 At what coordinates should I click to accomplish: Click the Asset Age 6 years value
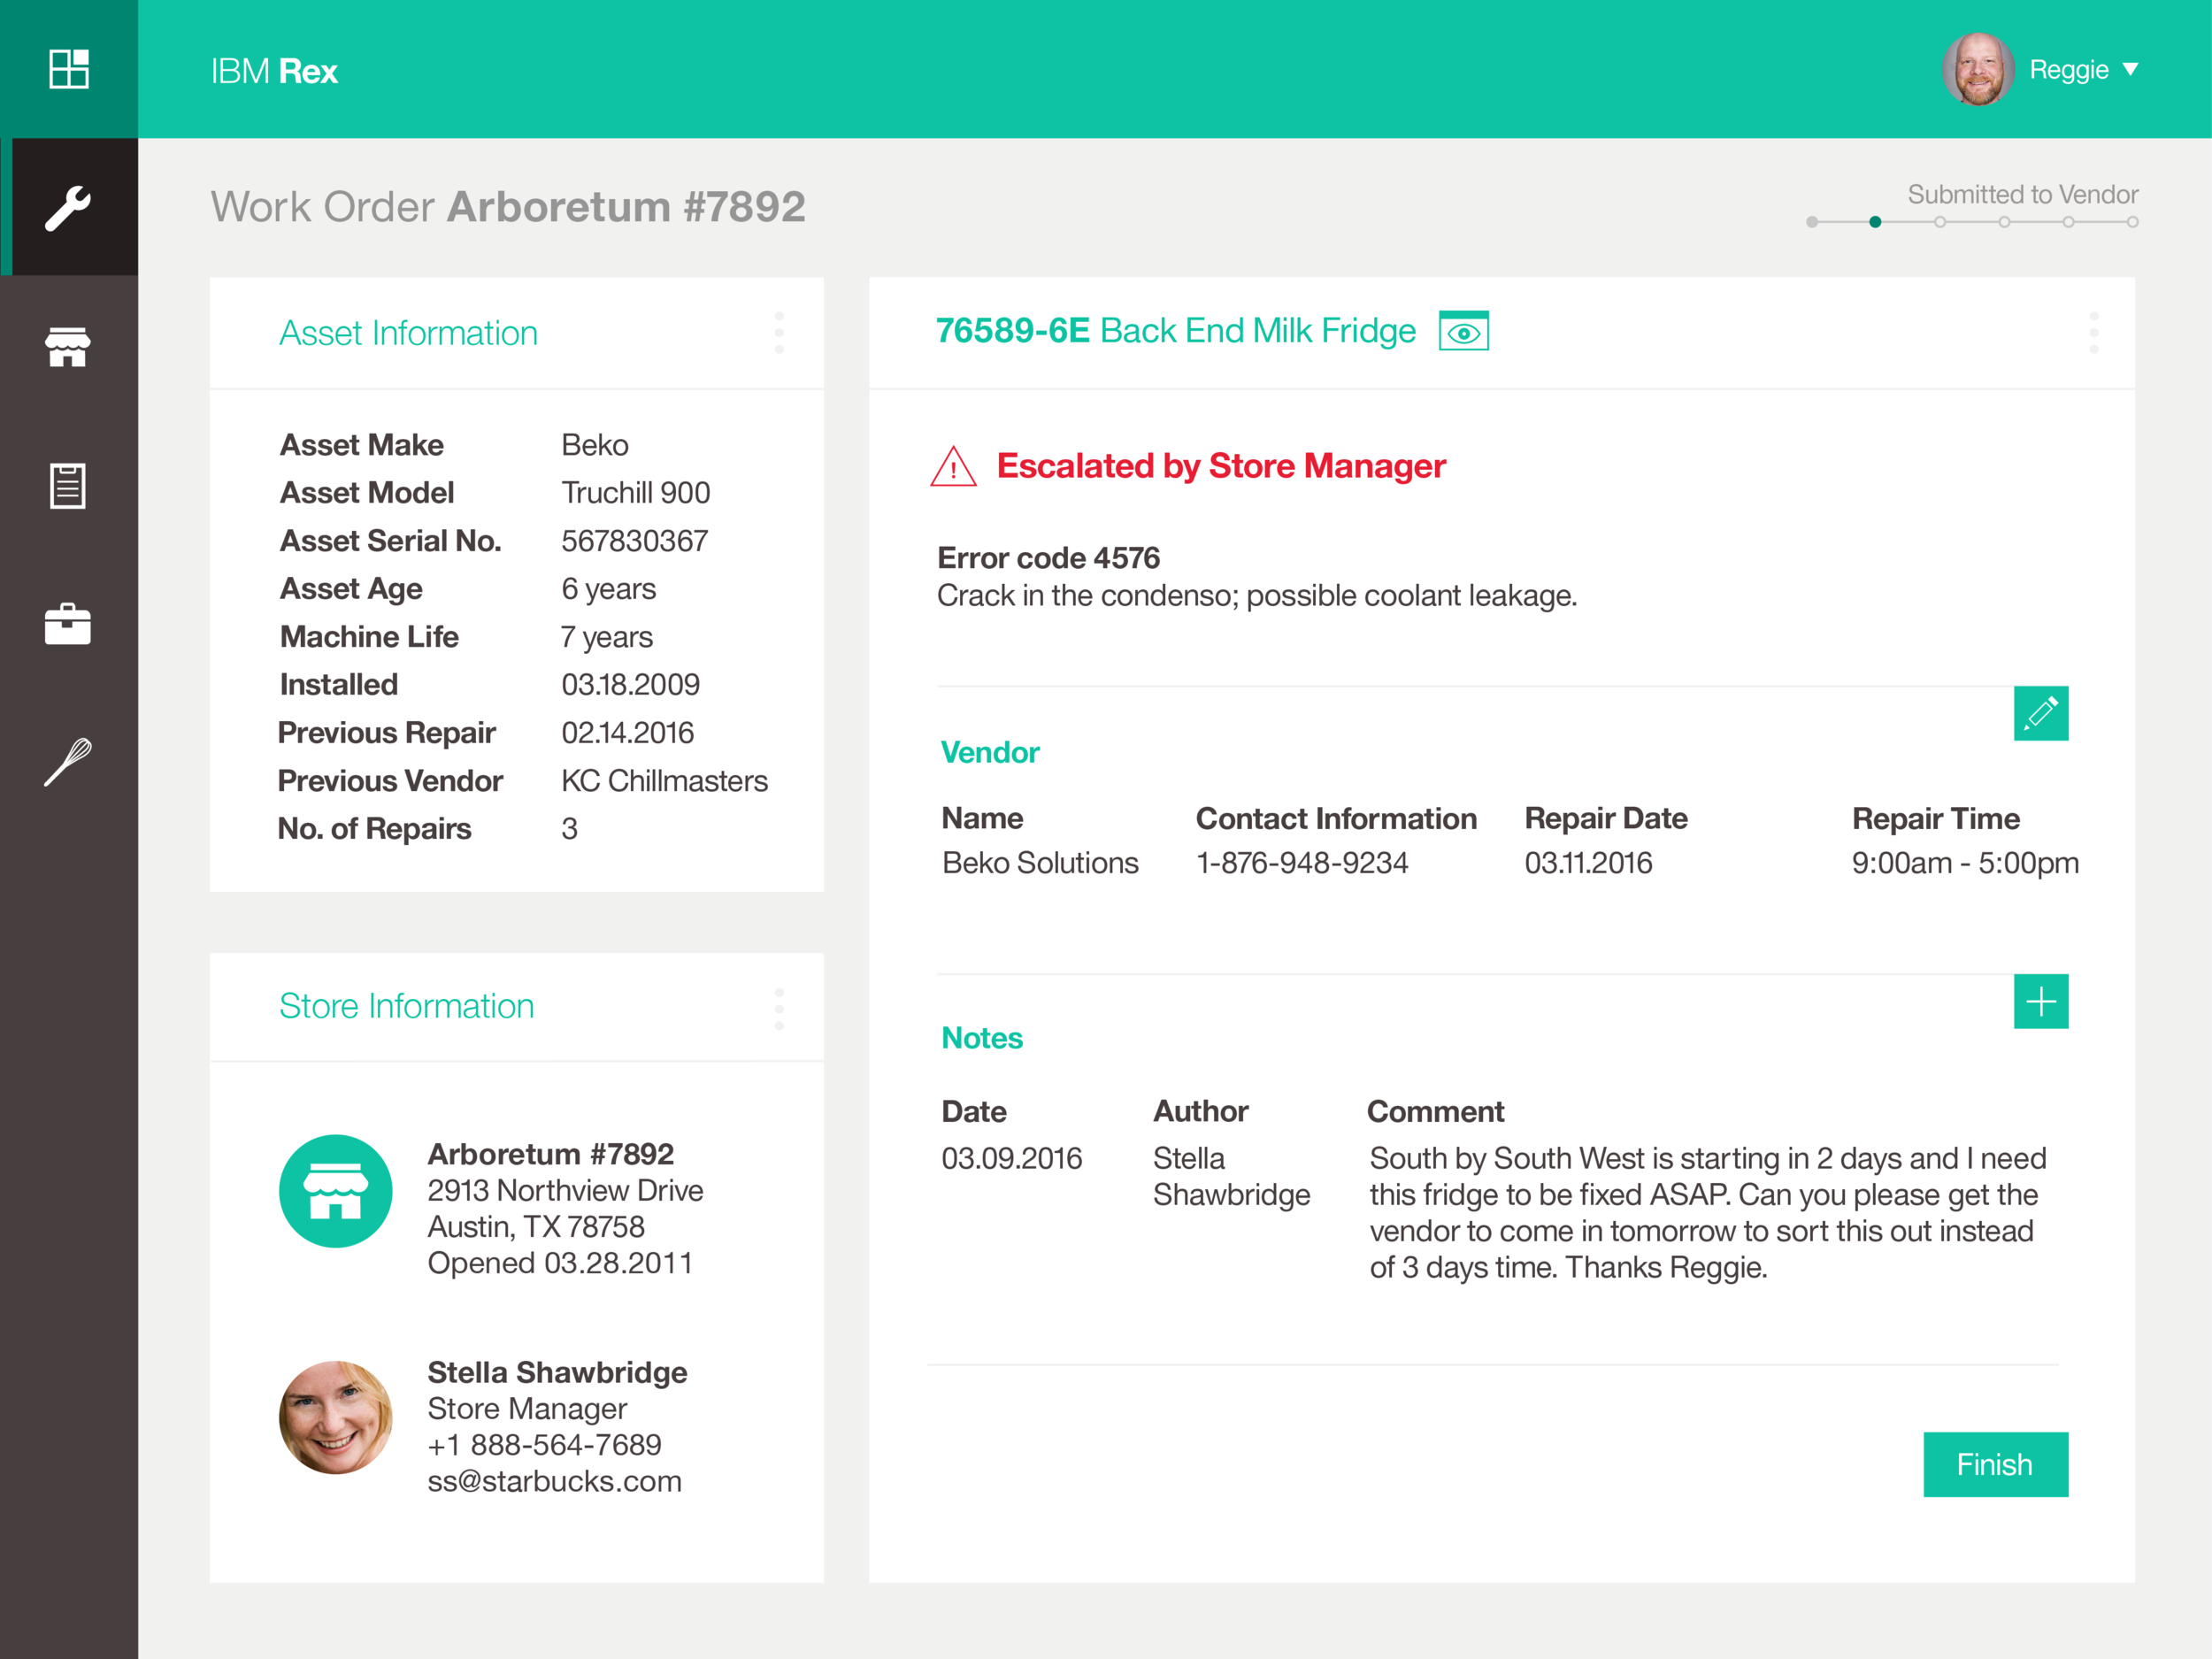609,589
